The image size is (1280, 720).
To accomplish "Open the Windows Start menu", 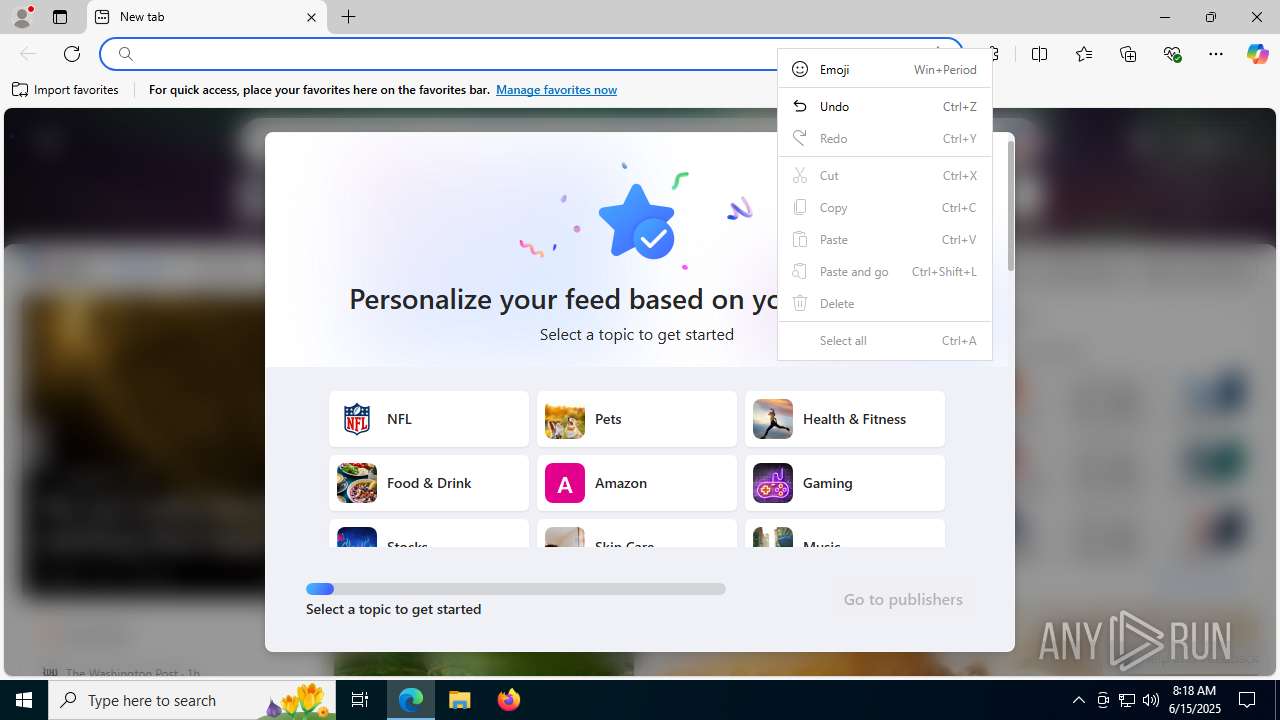I will [24, 700].
